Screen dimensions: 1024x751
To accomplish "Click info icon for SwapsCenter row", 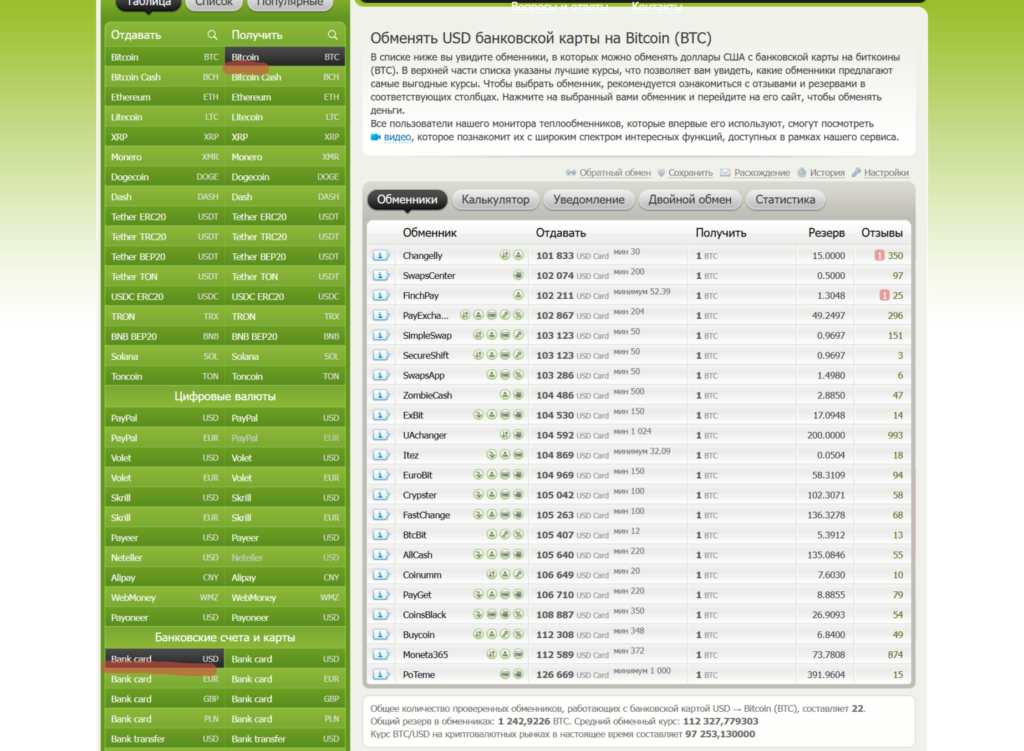I will pos(381,276).
